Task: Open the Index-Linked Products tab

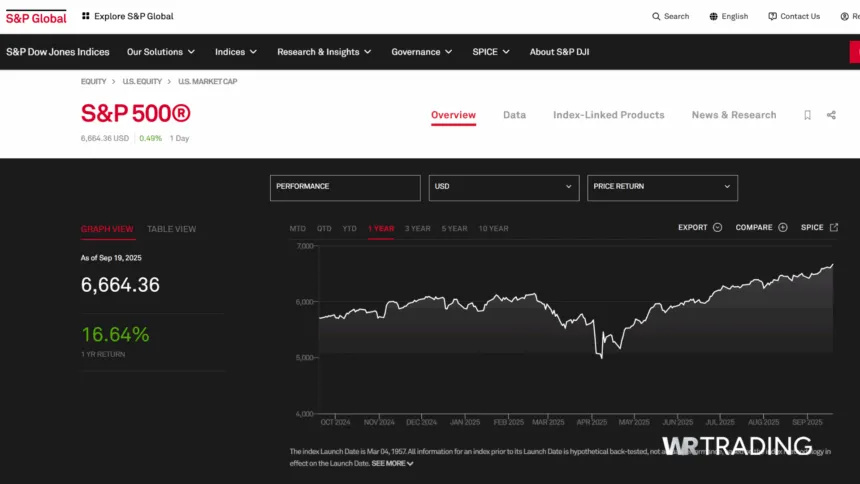Action: tap(608, 115)
